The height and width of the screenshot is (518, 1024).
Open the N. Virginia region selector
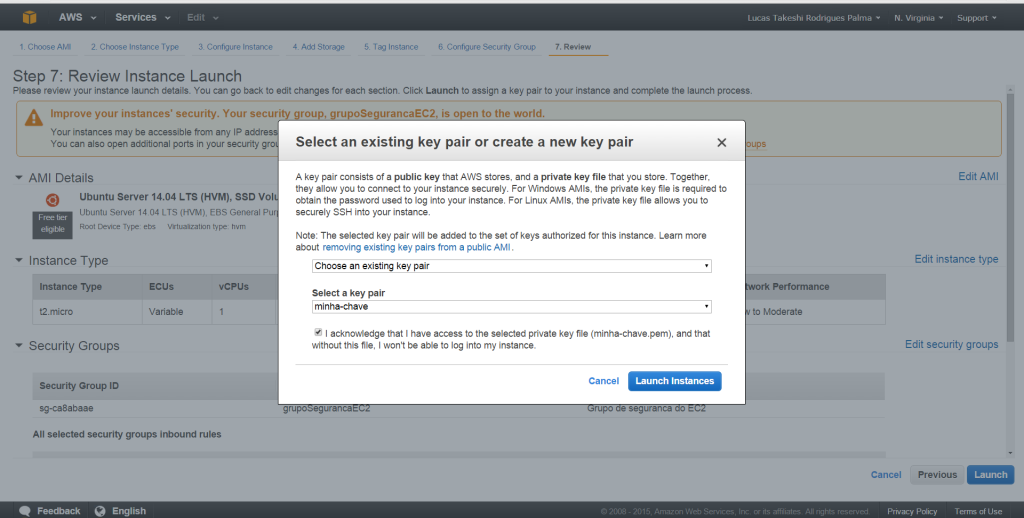tap(918, 18)
